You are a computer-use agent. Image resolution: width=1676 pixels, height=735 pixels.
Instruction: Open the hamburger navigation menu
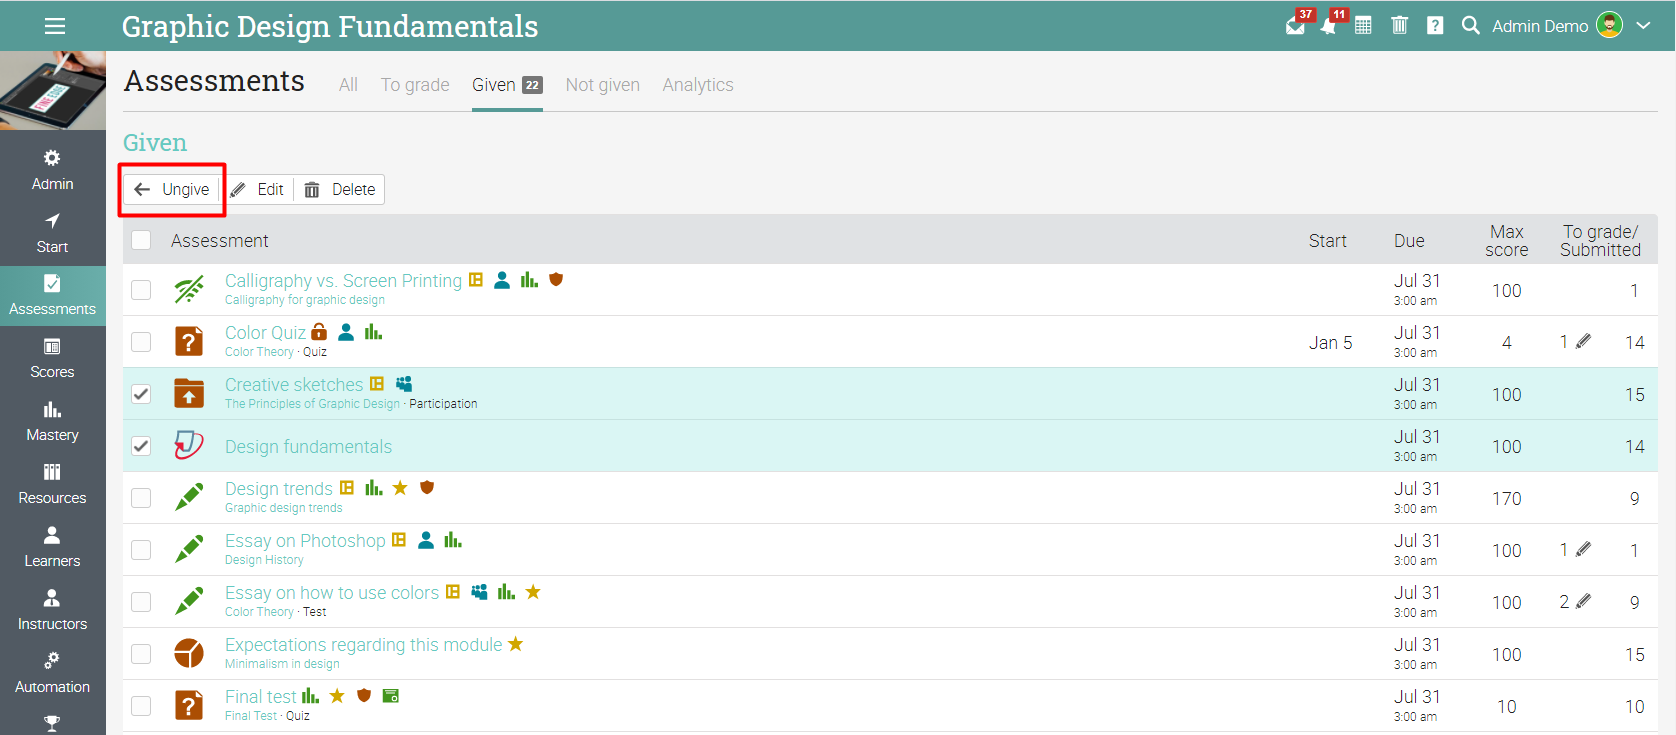click(55, 26)
